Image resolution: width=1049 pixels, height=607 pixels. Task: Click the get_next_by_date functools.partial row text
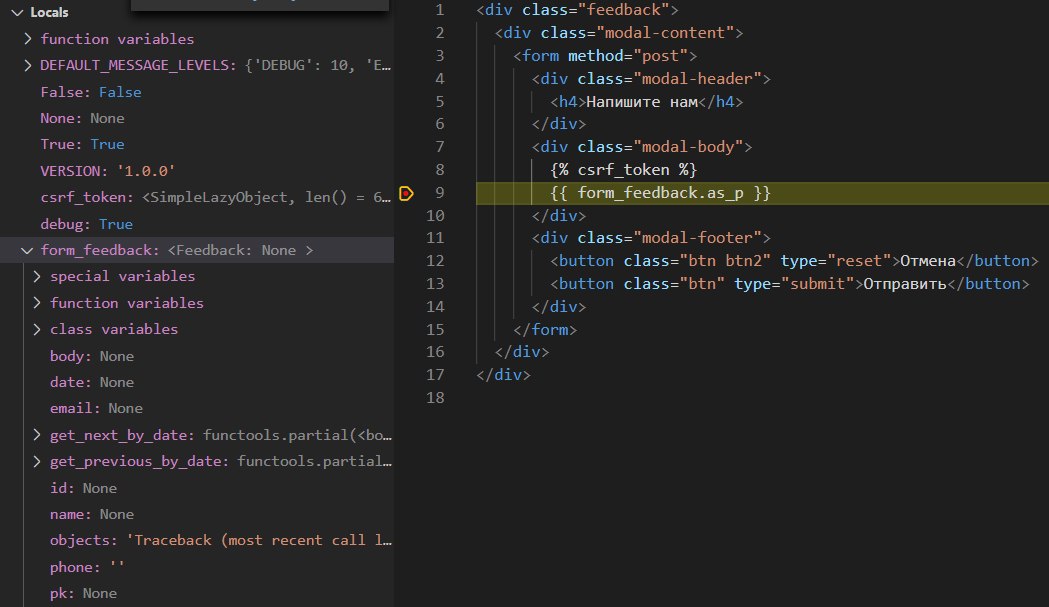(221, 435)
